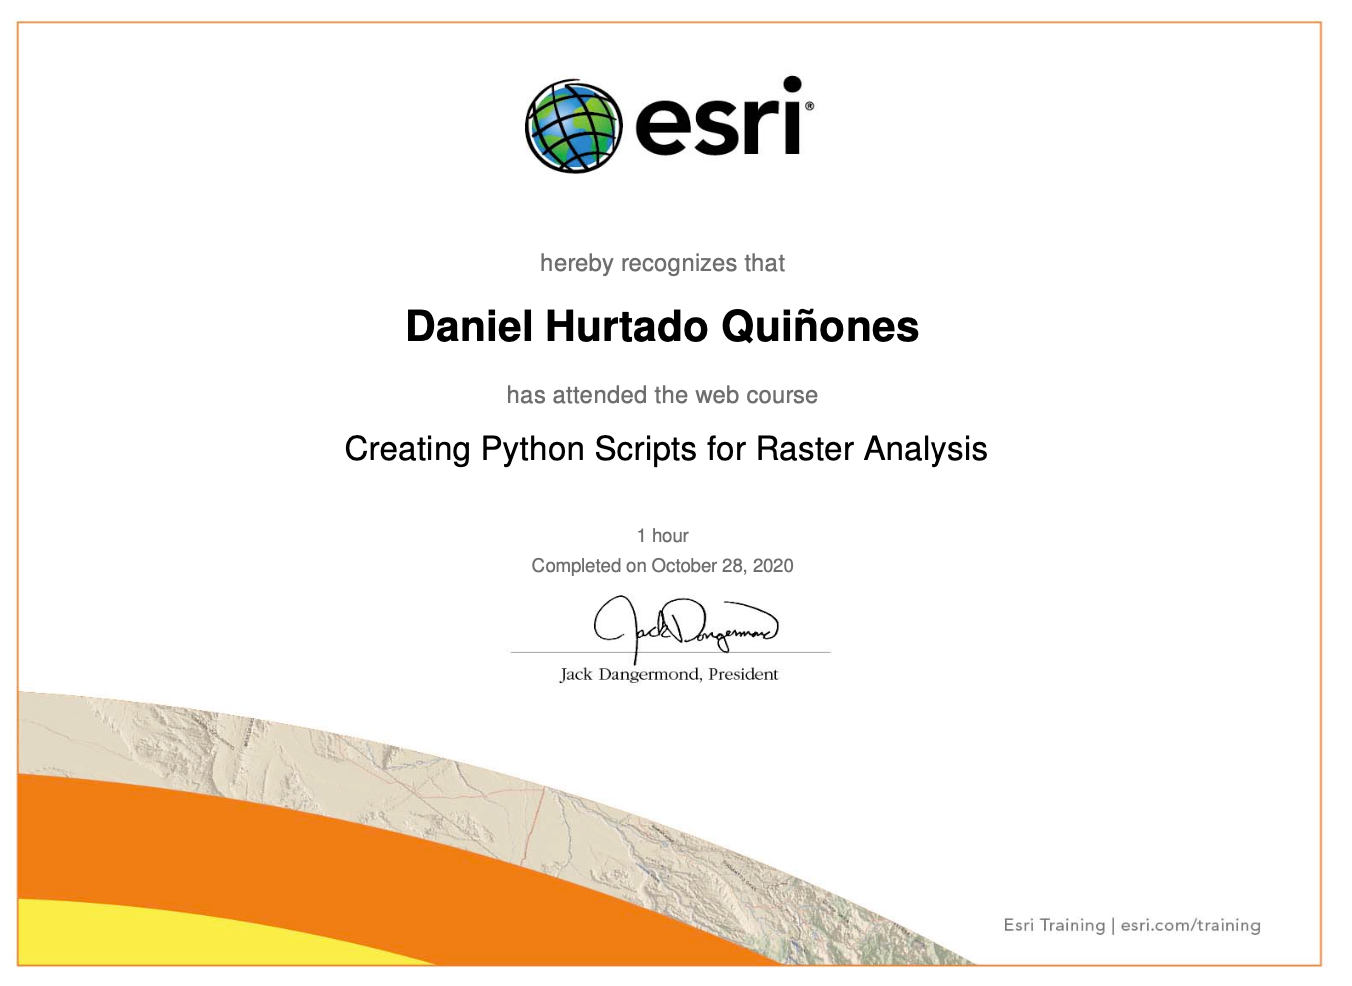Click the registered trademark symbol beside esri
The height and width of the screenshot is (986, 1352).
pyautogui.click(x=809, y=105)
